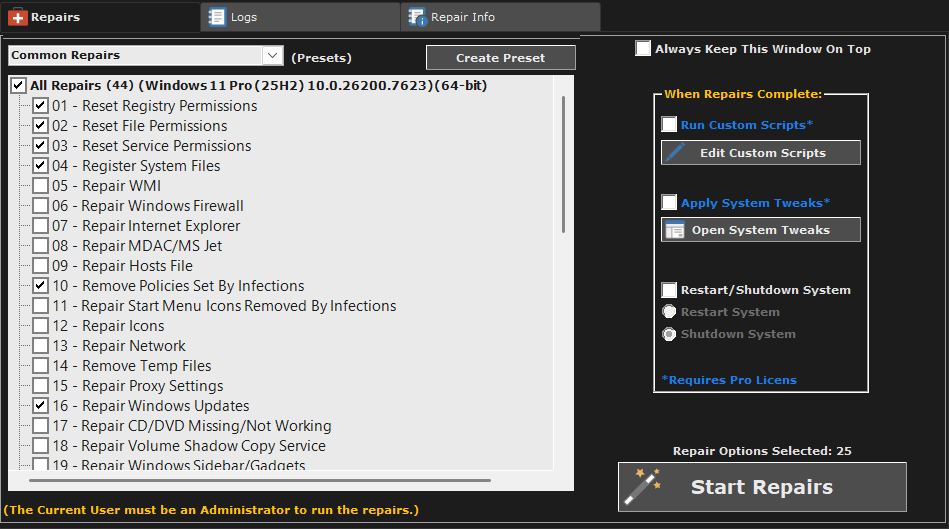Open the Common Repairs presets dropdown

click(272, 56)
